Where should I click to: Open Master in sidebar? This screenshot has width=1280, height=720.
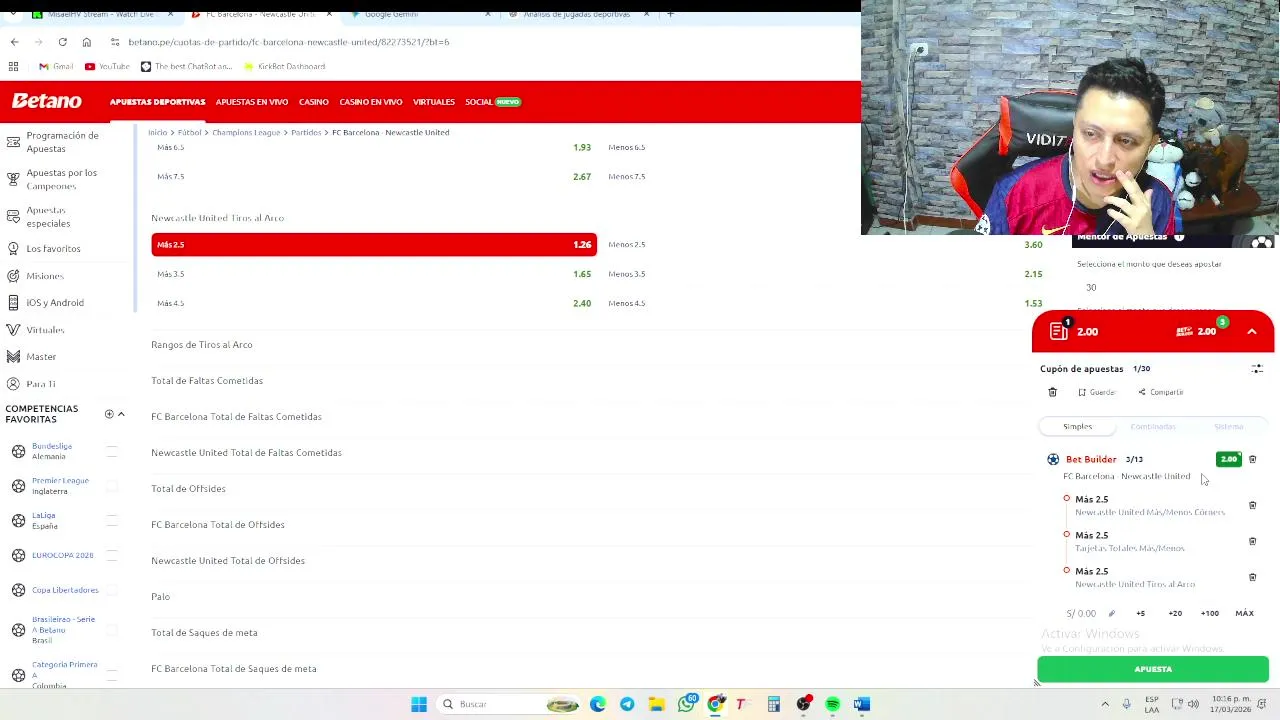pos(41,356)
